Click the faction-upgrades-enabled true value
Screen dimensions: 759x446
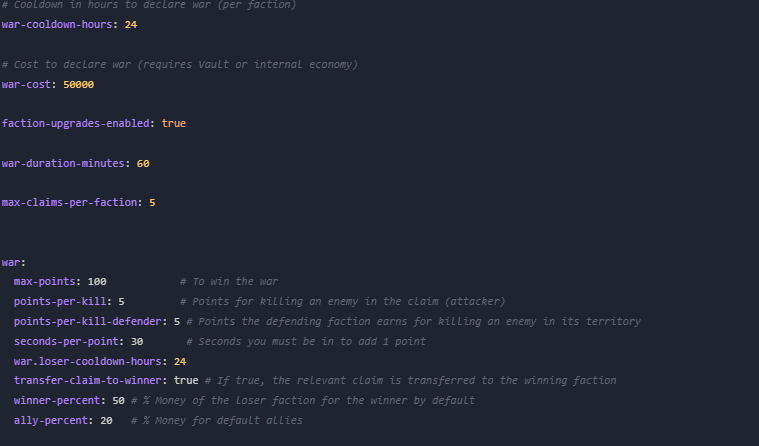pyautogui.click(x=174, y=123)
